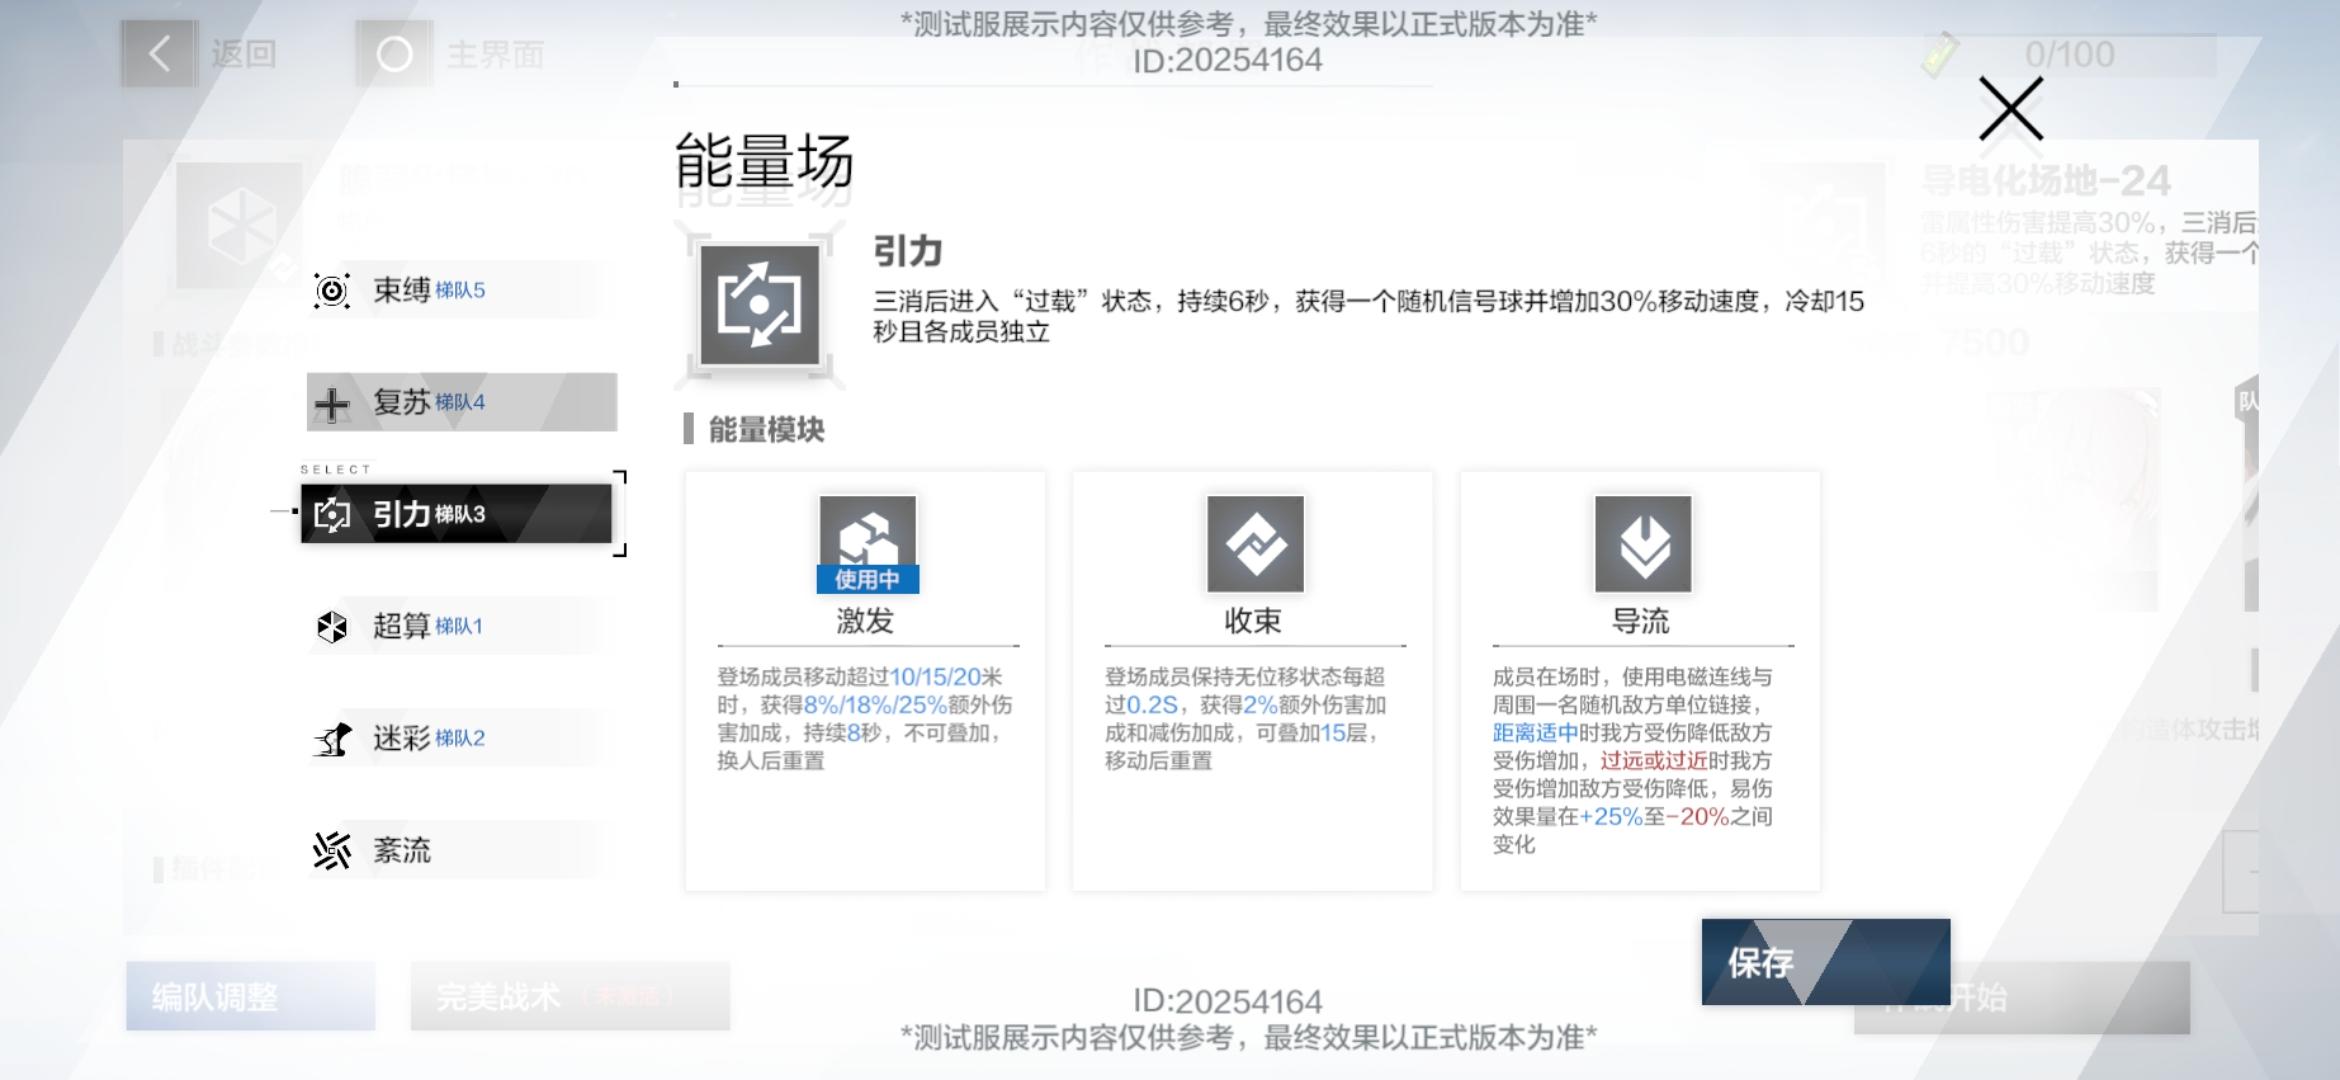Close the 能量场 dialog with X
The height and width of the screenshot is (1080, 2340).
tap(2010, 110)
